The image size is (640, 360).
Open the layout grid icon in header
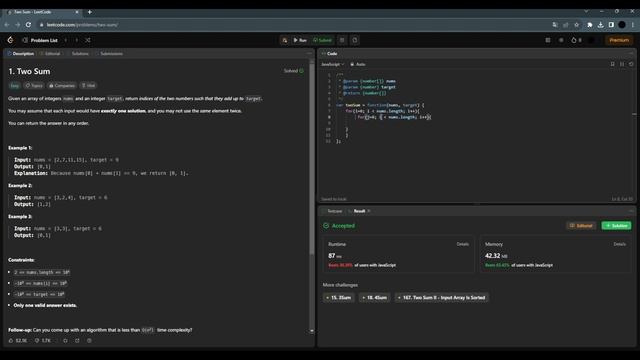pos(548,40)
